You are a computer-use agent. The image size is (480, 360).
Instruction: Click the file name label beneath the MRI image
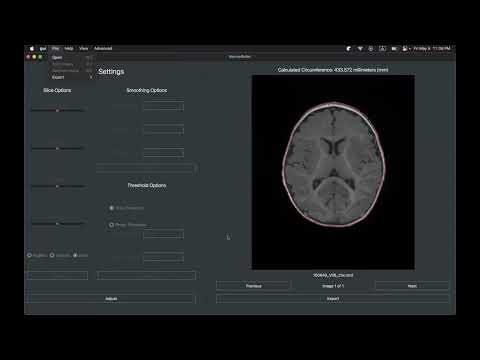pos(333,275)
